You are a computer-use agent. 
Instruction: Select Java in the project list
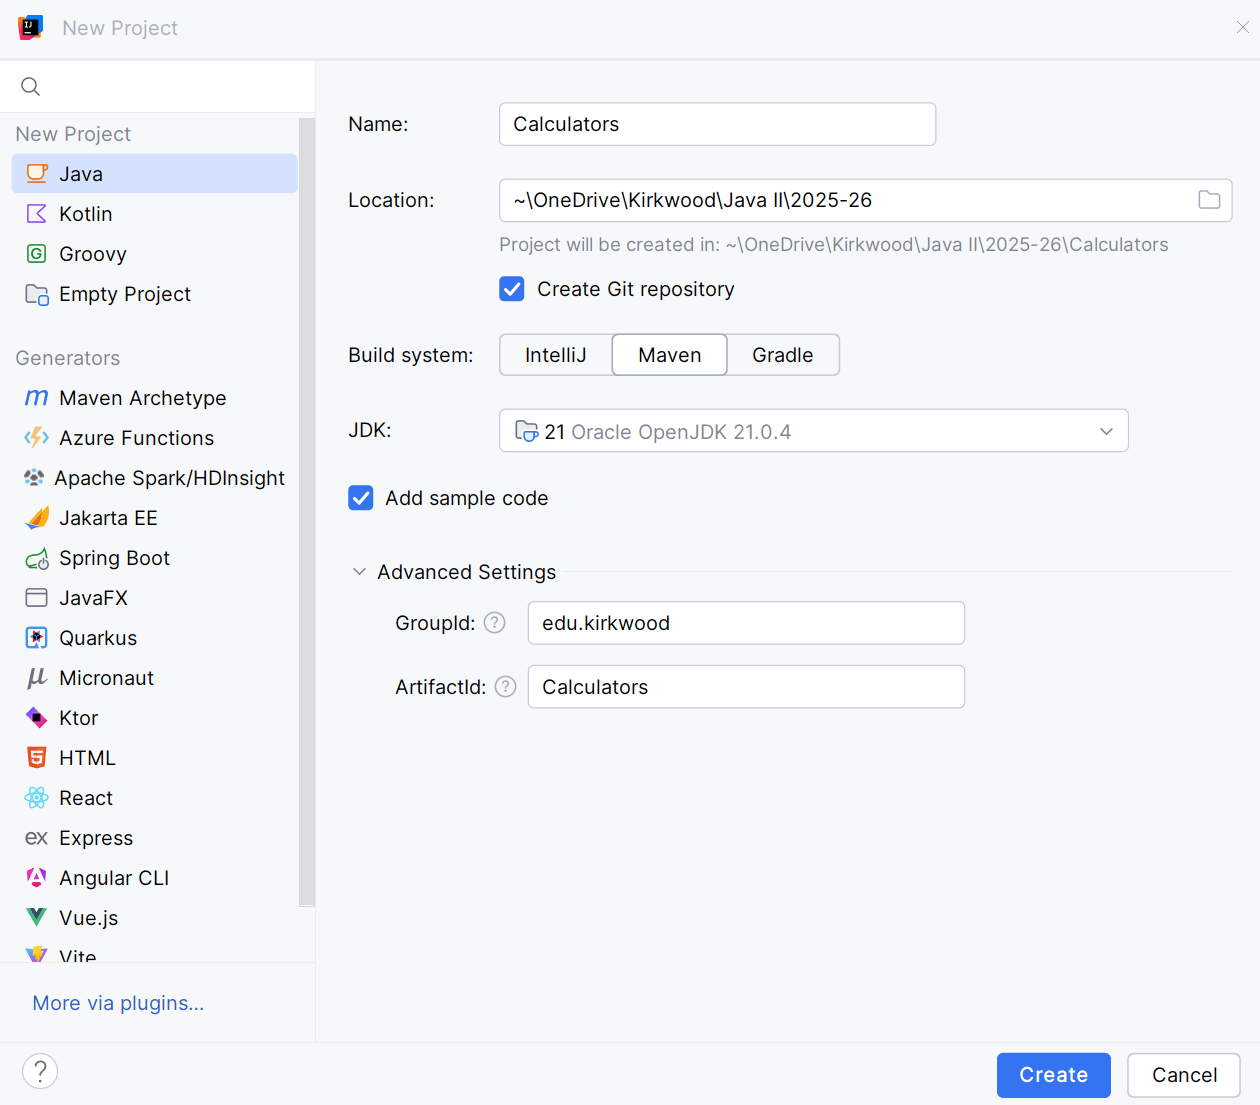click(x=155, y=173)
